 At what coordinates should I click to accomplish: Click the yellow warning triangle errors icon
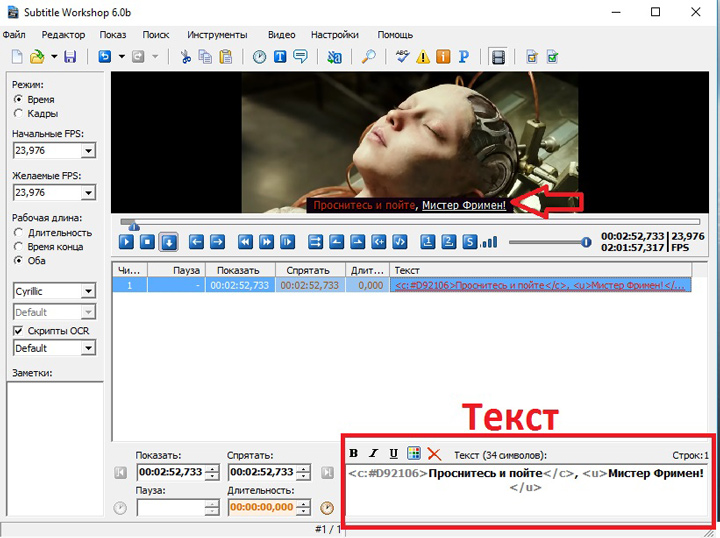pyautogui.click(x=423, y=57)
